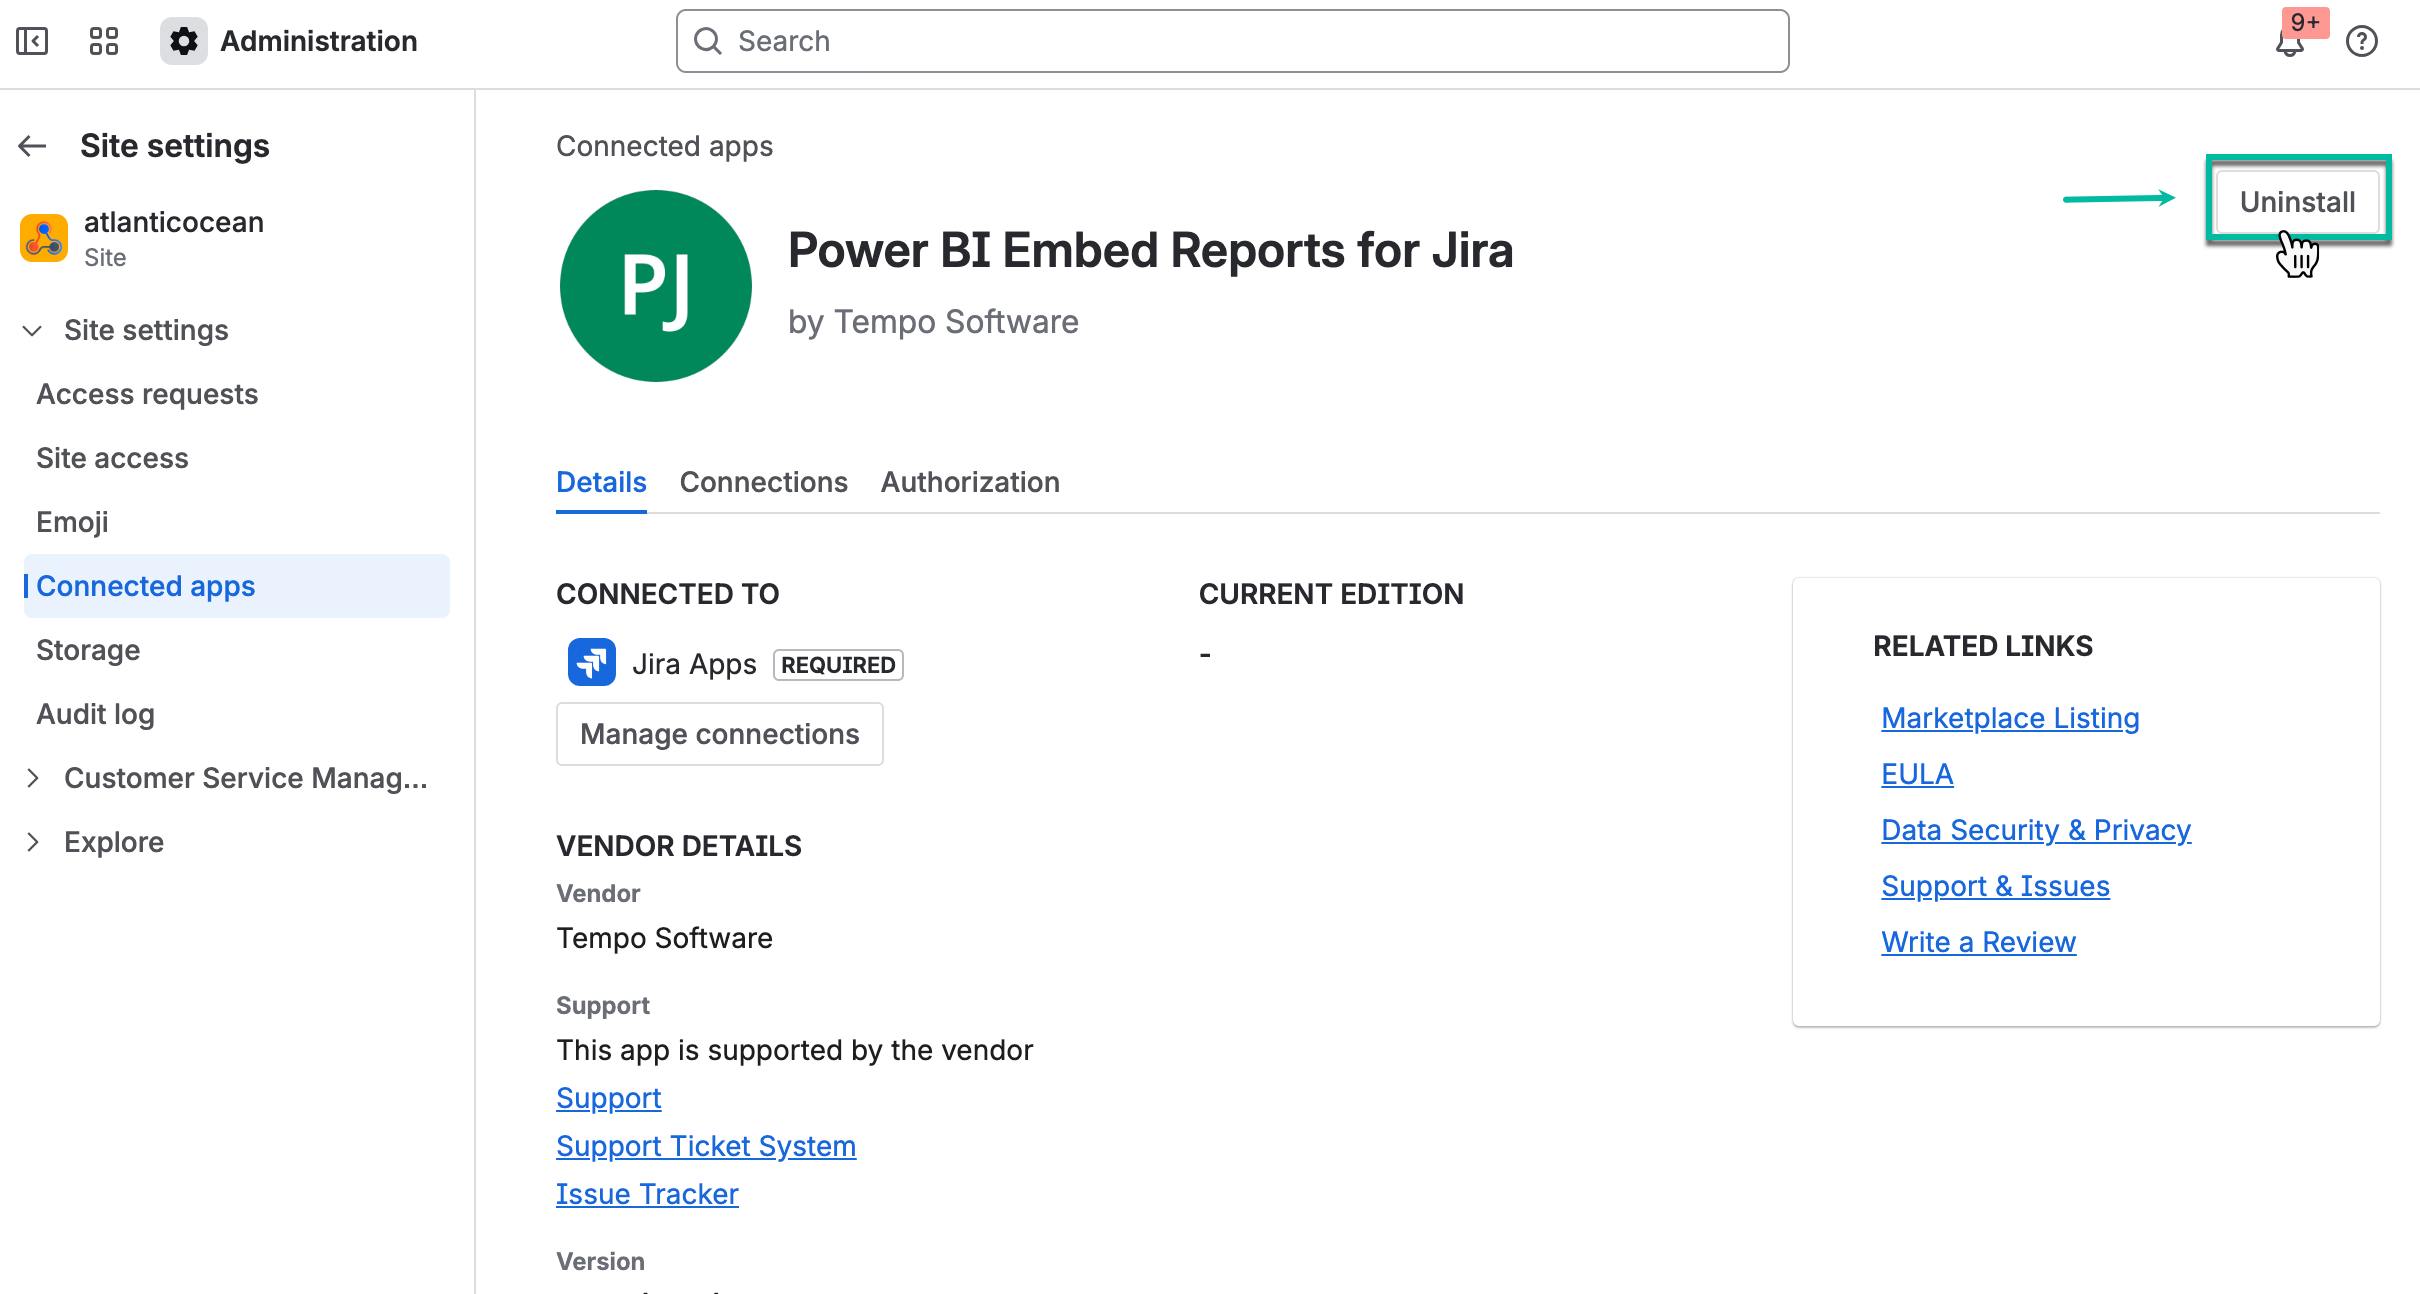Click into the Search field
This screenshot has width=2420, height=1294.
pyautogui.click(x=1232, y=41)
